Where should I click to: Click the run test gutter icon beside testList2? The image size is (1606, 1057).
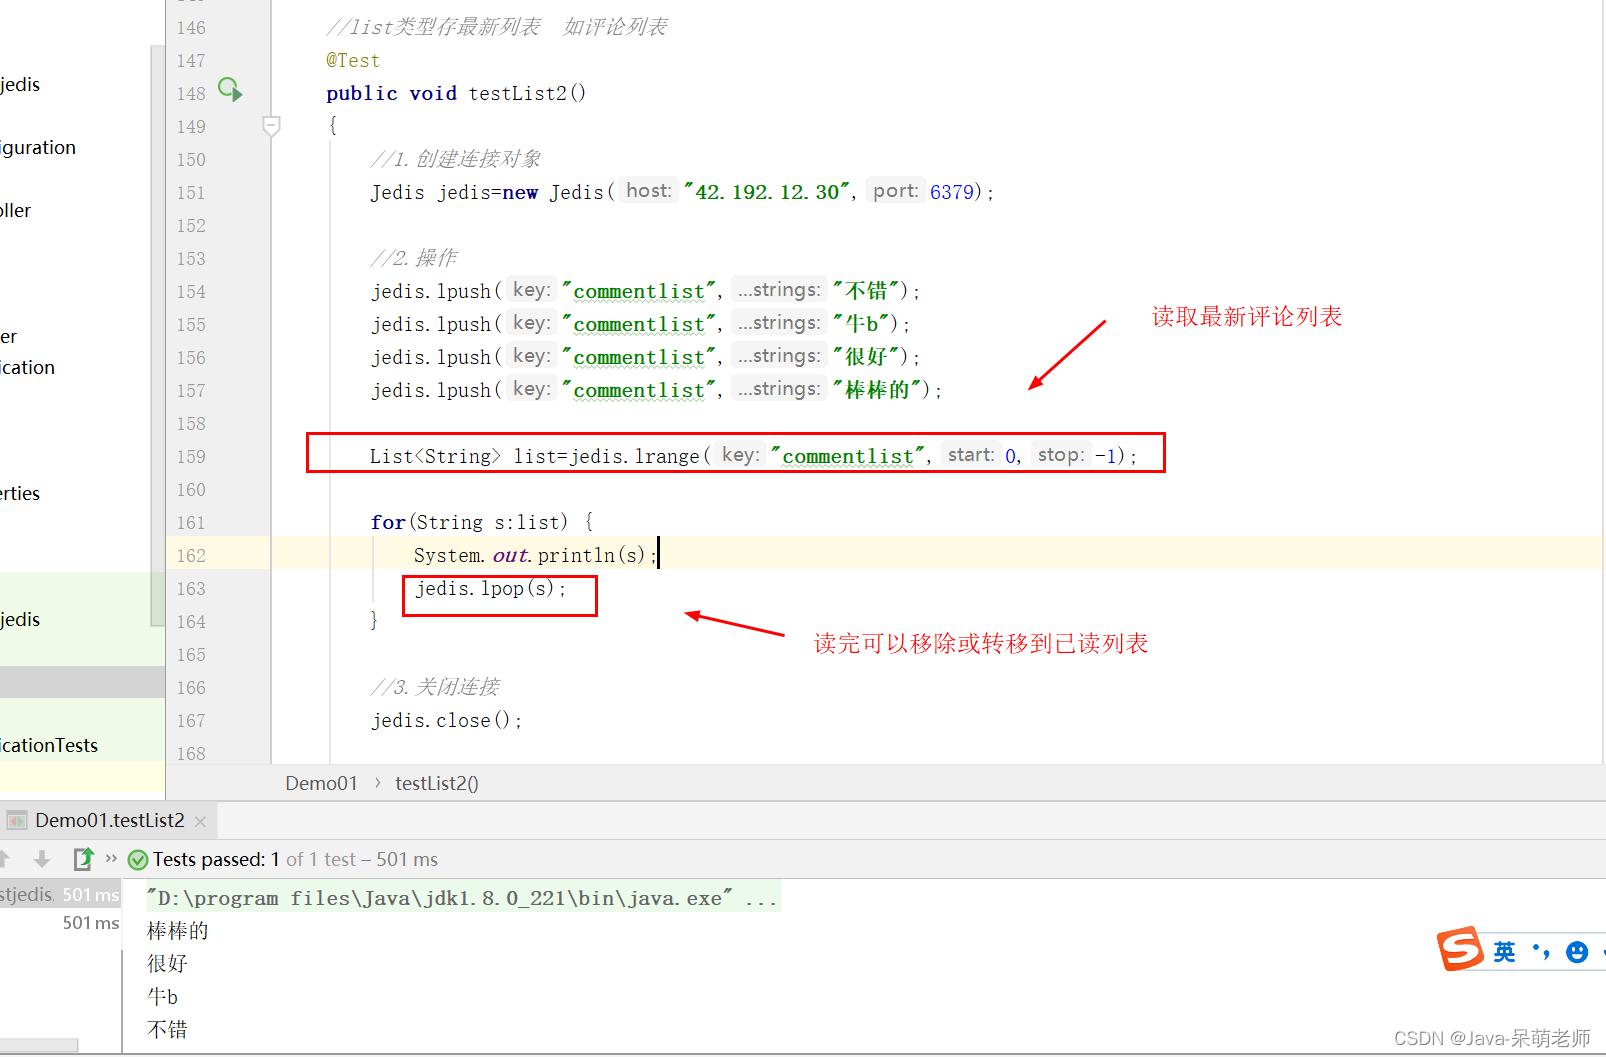point(230,91)
